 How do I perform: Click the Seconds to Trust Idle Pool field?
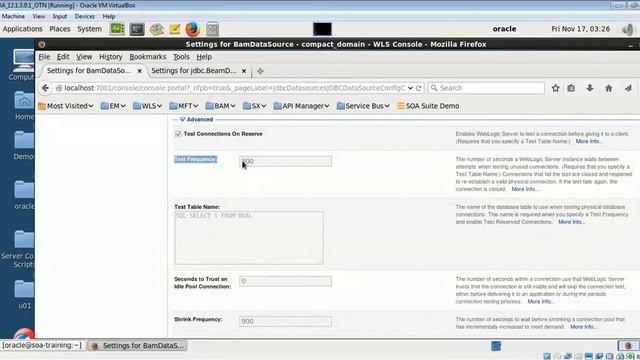[x=285, y=281]
